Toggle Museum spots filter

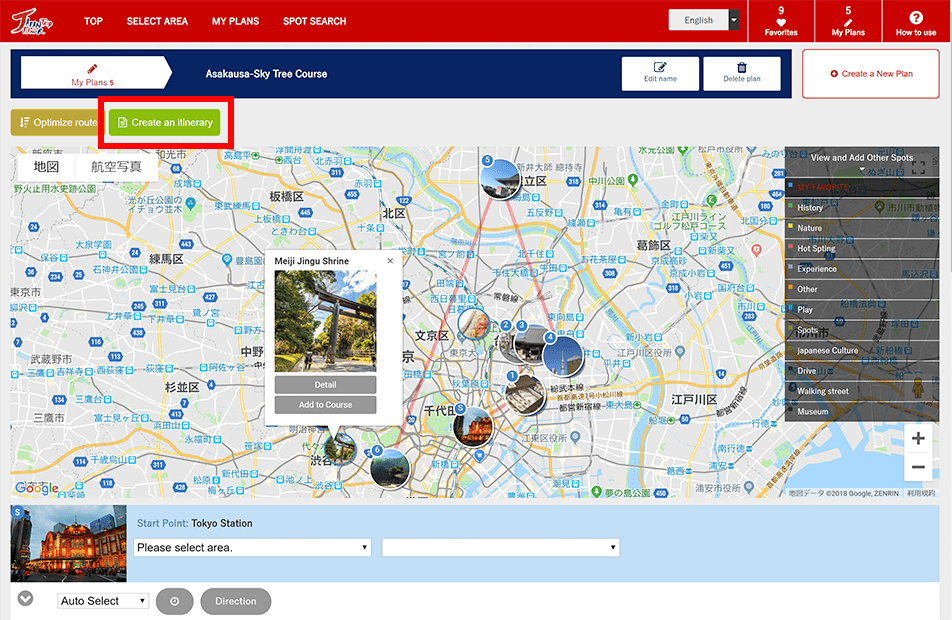[862, 412]
